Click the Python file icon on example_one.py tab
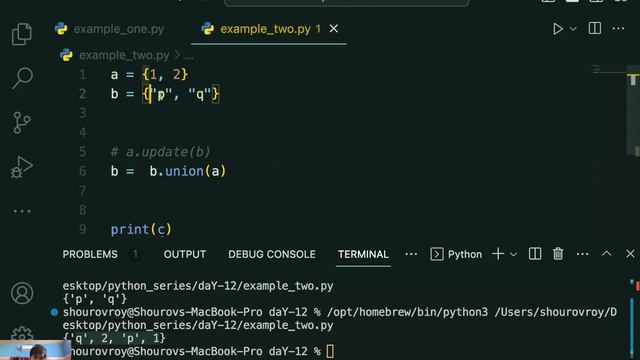The image size is (640, 360). (61, 29)
